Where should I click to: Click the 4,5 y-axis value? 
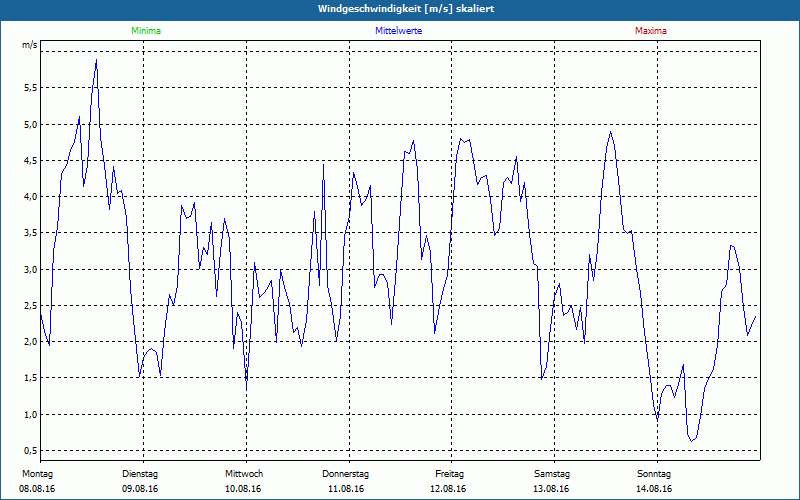[31, 161]
